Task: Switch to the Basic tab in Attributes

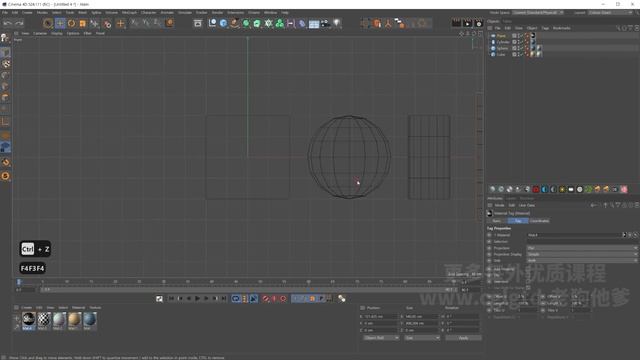Action: pyautogui.click(x=497, y=221)
